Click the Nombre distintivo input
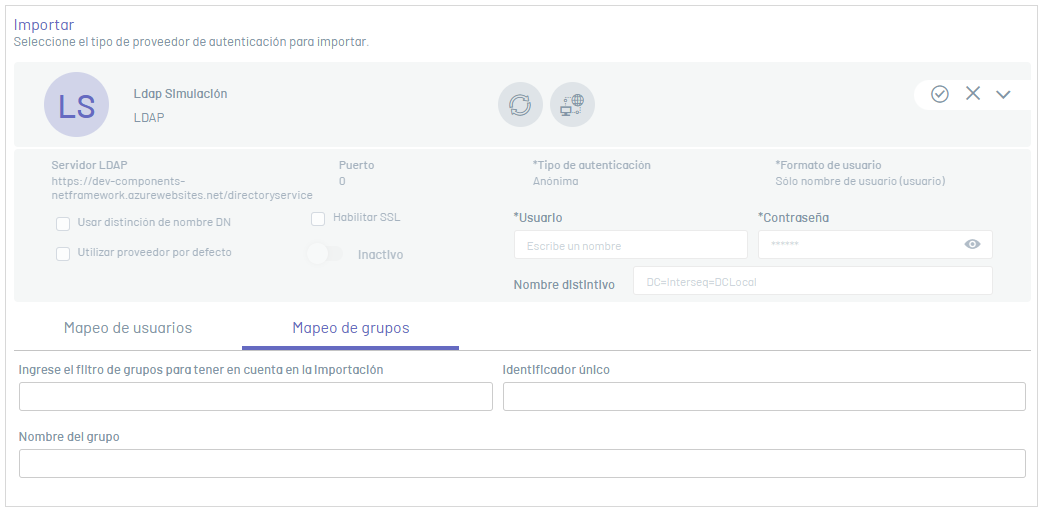 tap(813, 281)
